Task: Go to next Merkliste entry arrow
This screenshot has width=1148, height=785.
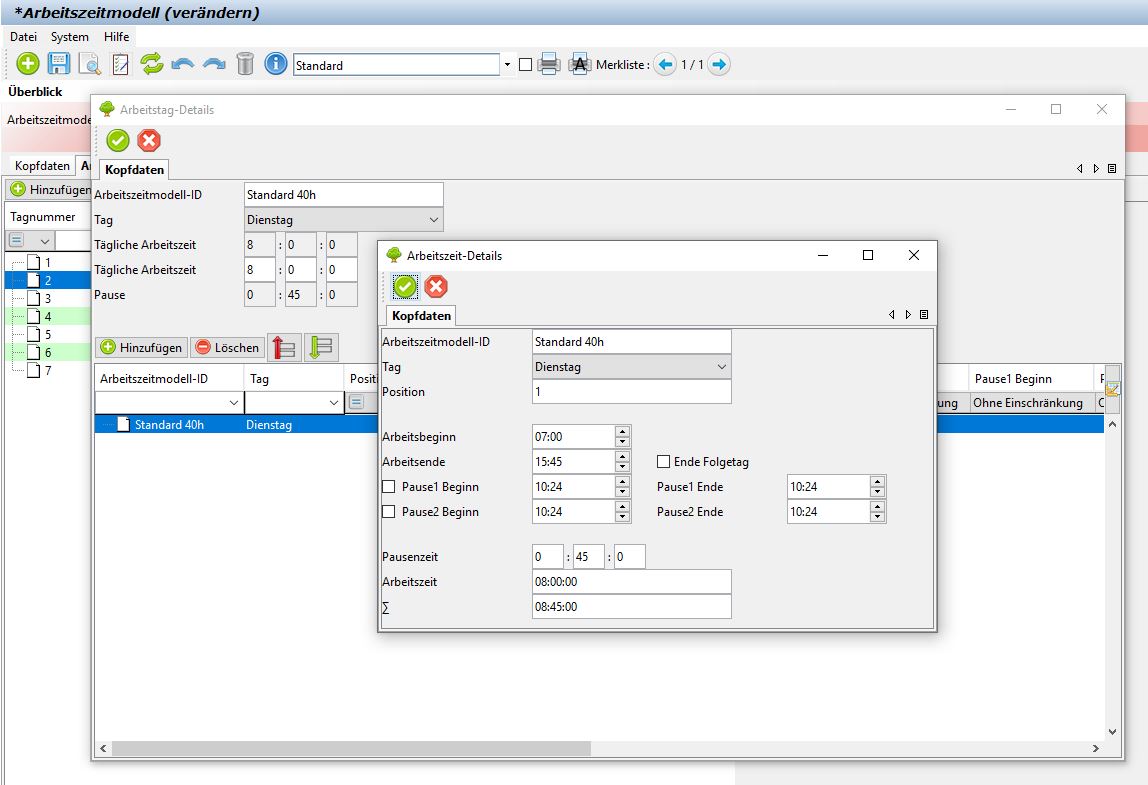Action: click(x=719, y=65)
